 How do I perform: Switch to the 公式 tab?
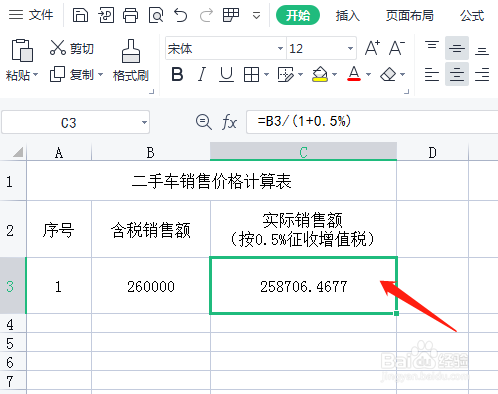472,15
